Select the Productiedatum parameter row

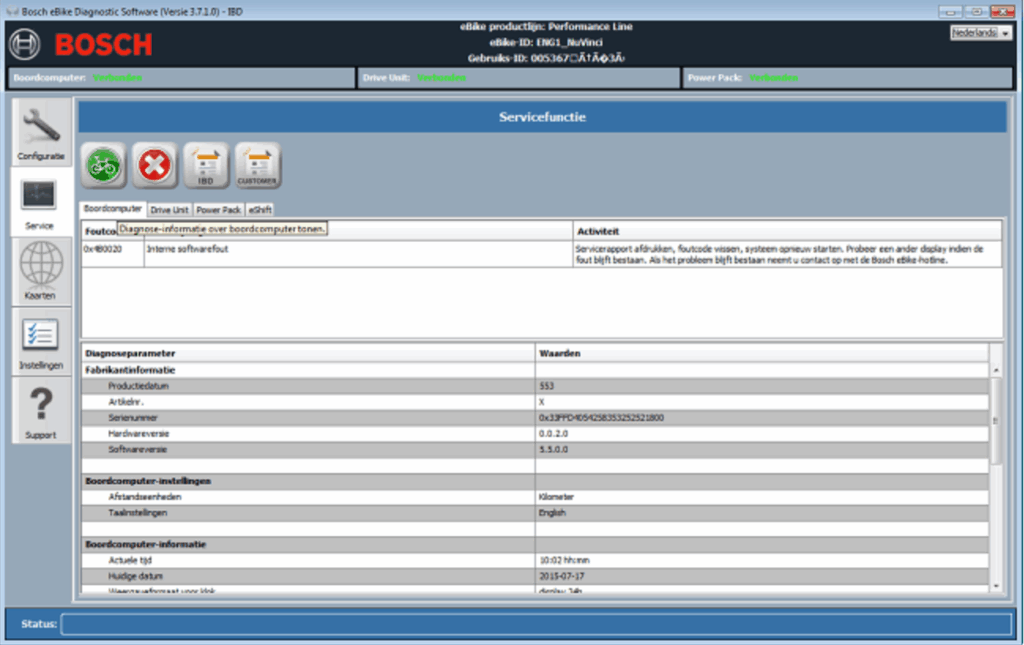coord(535,386)
